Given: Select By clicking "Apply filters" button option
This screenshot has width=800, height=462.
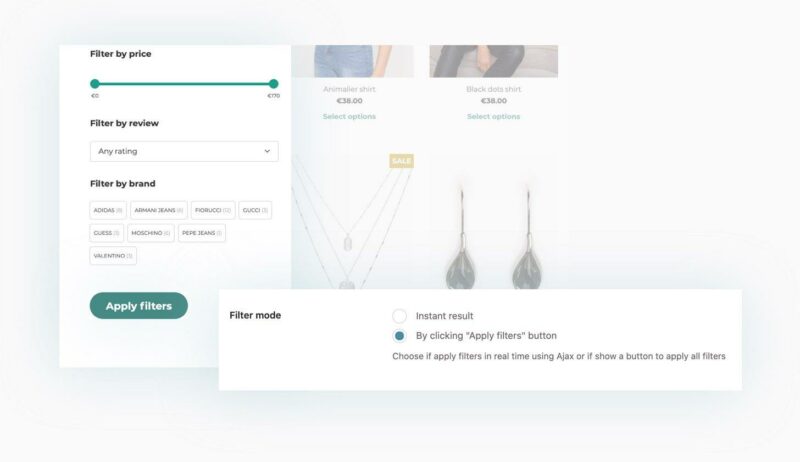Looking at the screenshot, I should (399, 336).
